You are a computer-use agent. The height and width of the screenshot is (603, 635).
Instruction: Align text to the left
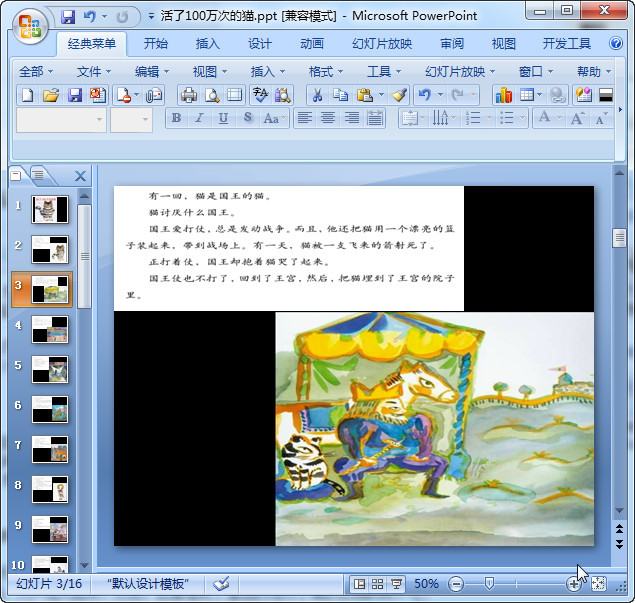coord(305,118)
